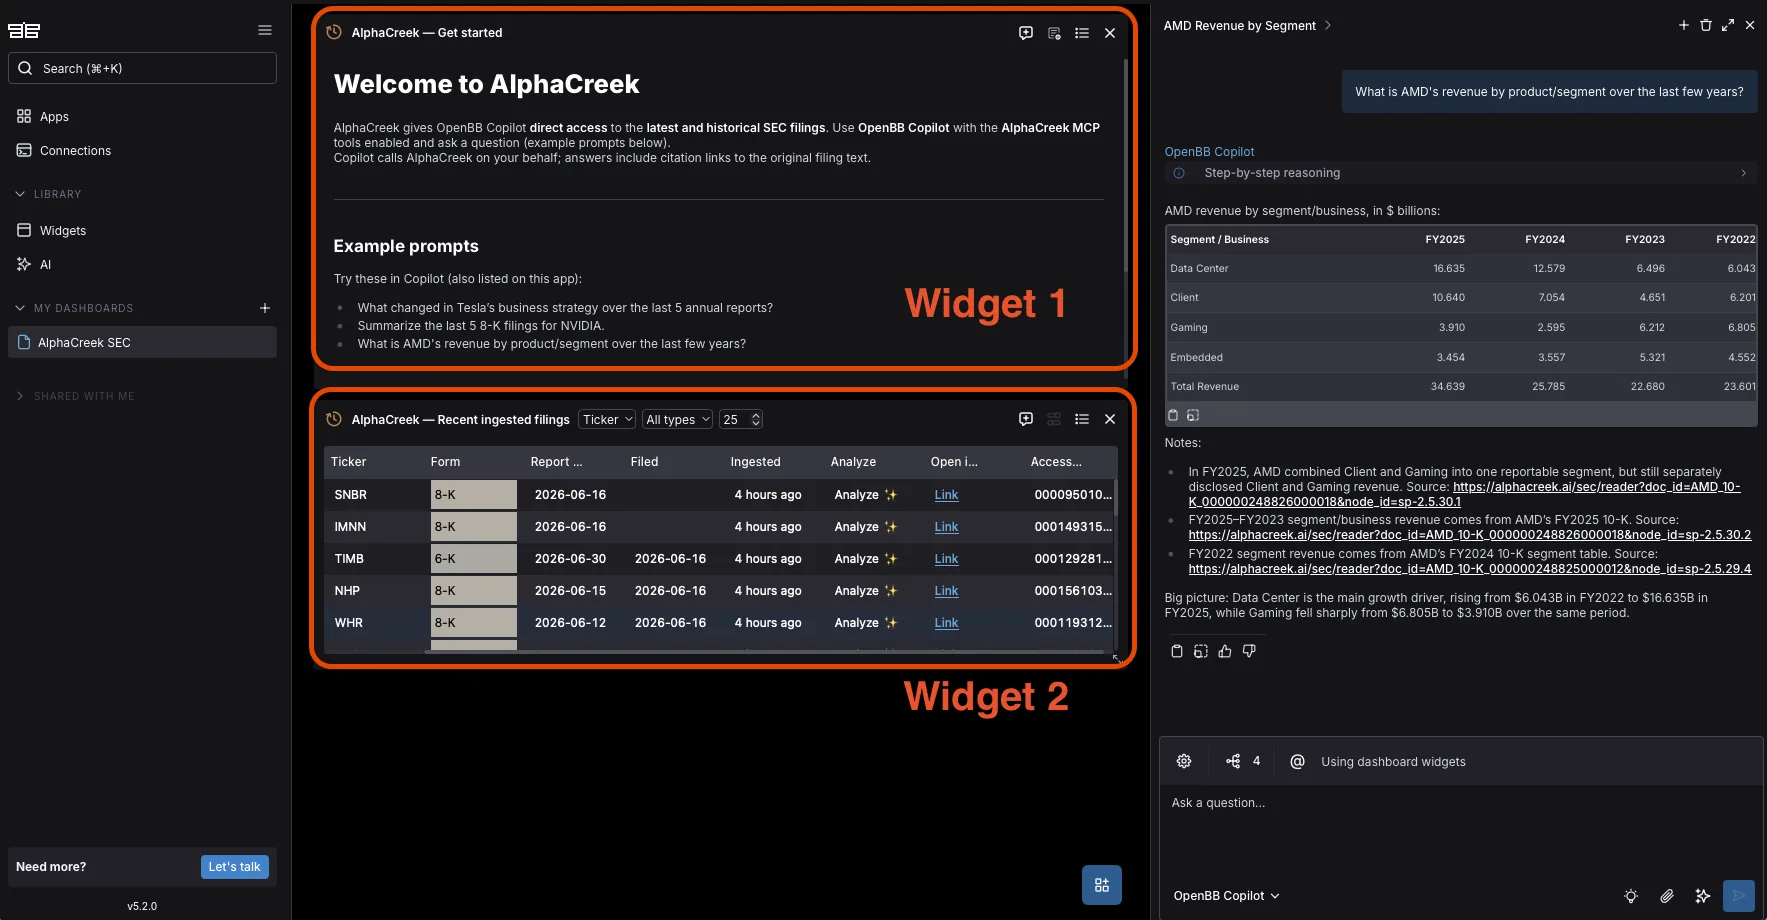Image resolution: width=1767 pixels, height=920 pixels.
Task: Open the Link for the WHR filing
Action: tap(946, 623)
